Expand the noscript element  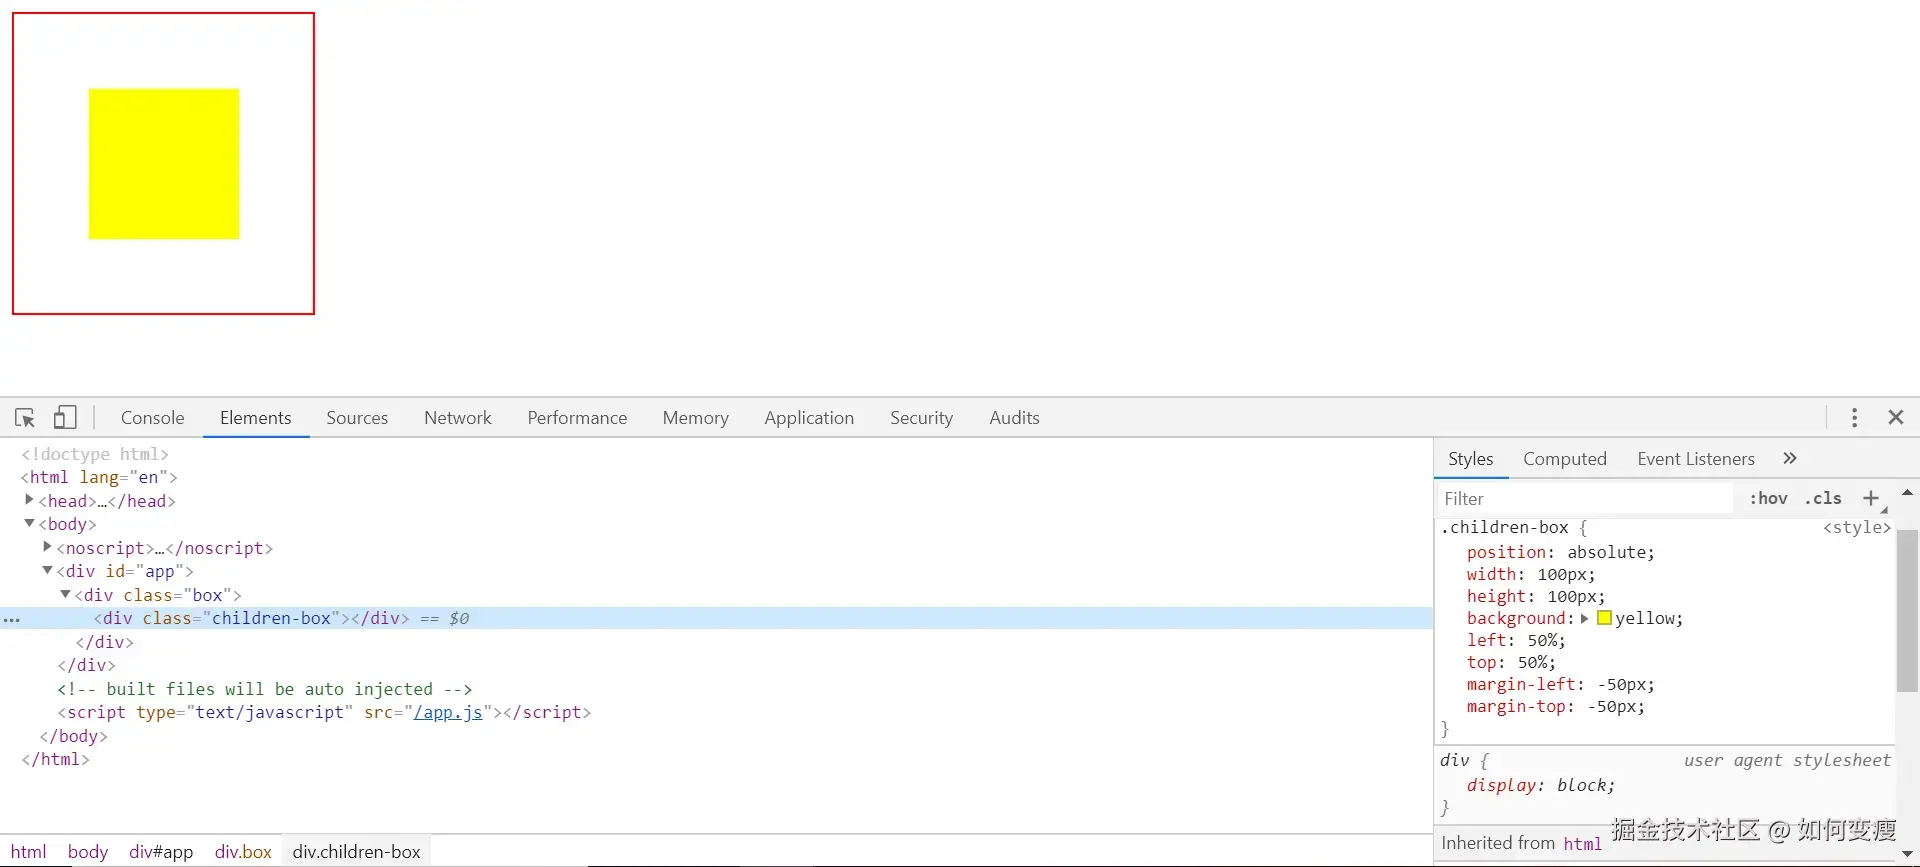click(x=48, y=547)
